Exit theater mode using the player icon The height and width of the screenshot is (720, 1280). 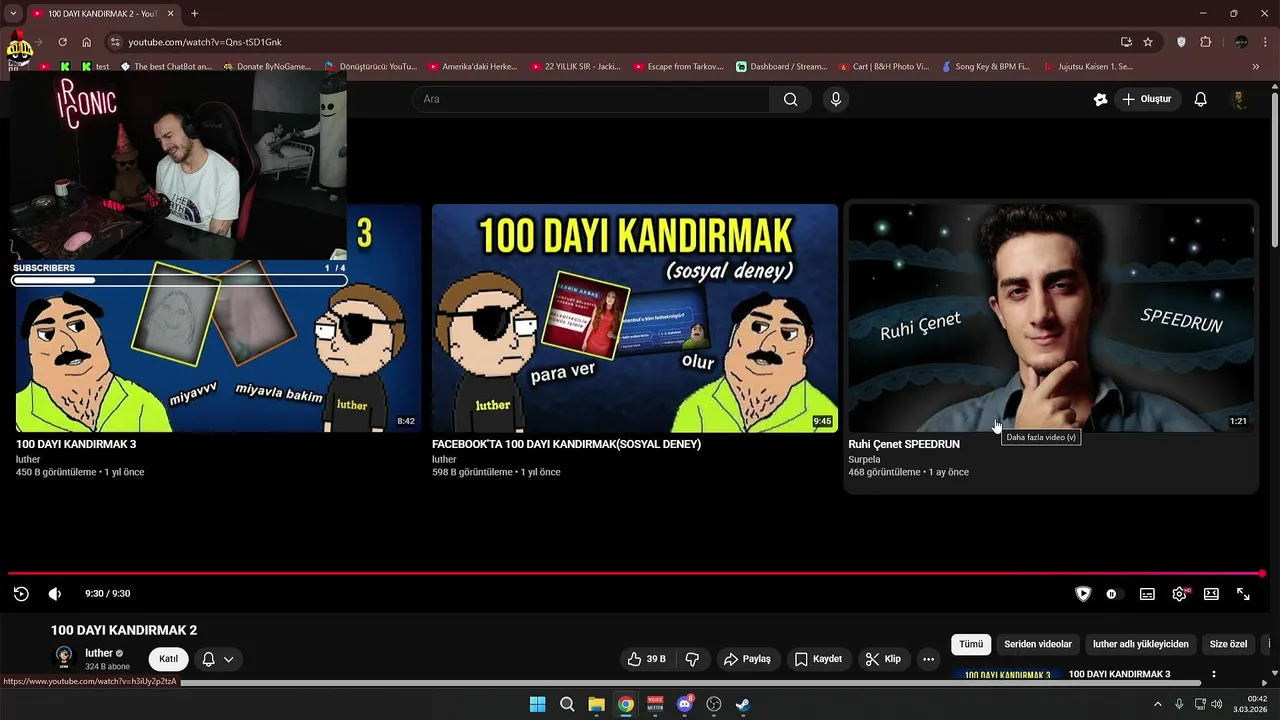[x=1211, y=594]
